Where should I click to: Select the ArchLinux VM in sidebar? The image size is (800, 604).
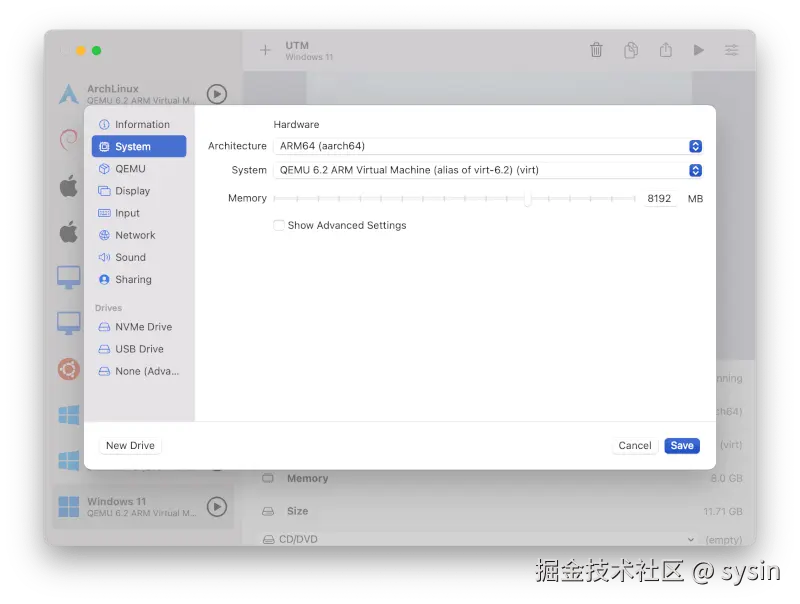[143, 94]
